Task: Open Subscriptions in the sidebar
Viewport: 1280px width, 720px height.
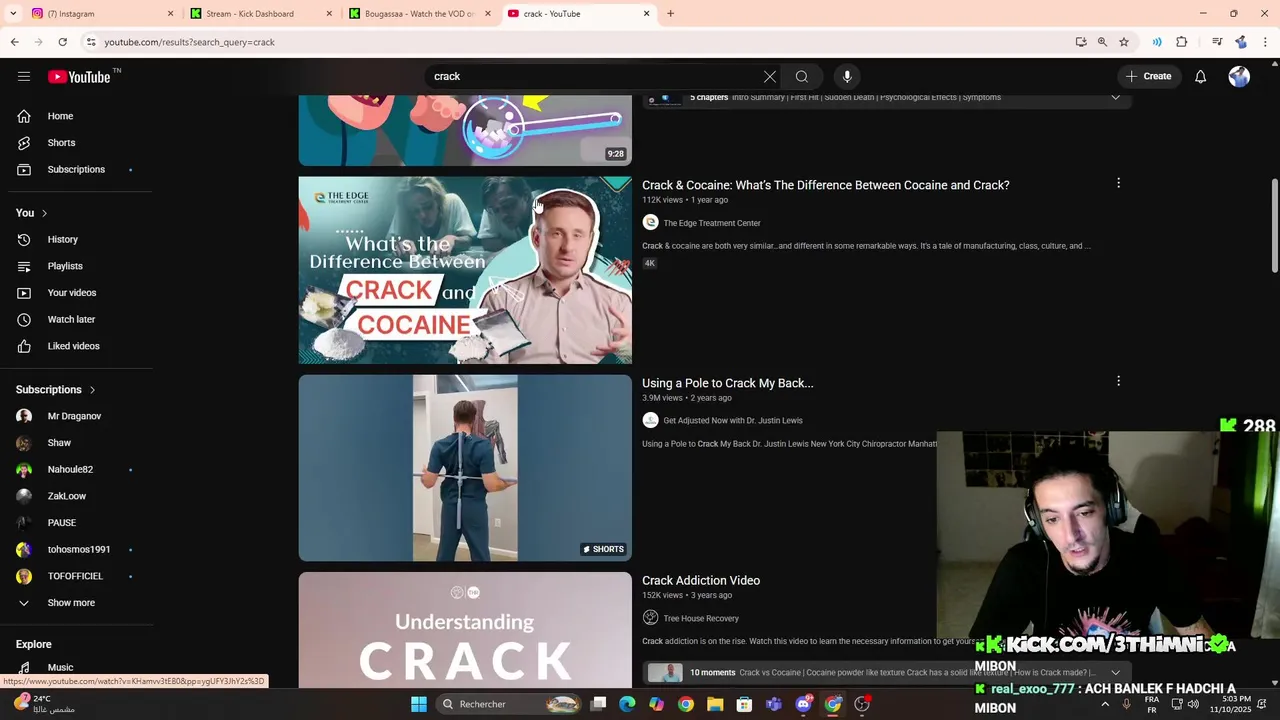Action: click(76, 169)
